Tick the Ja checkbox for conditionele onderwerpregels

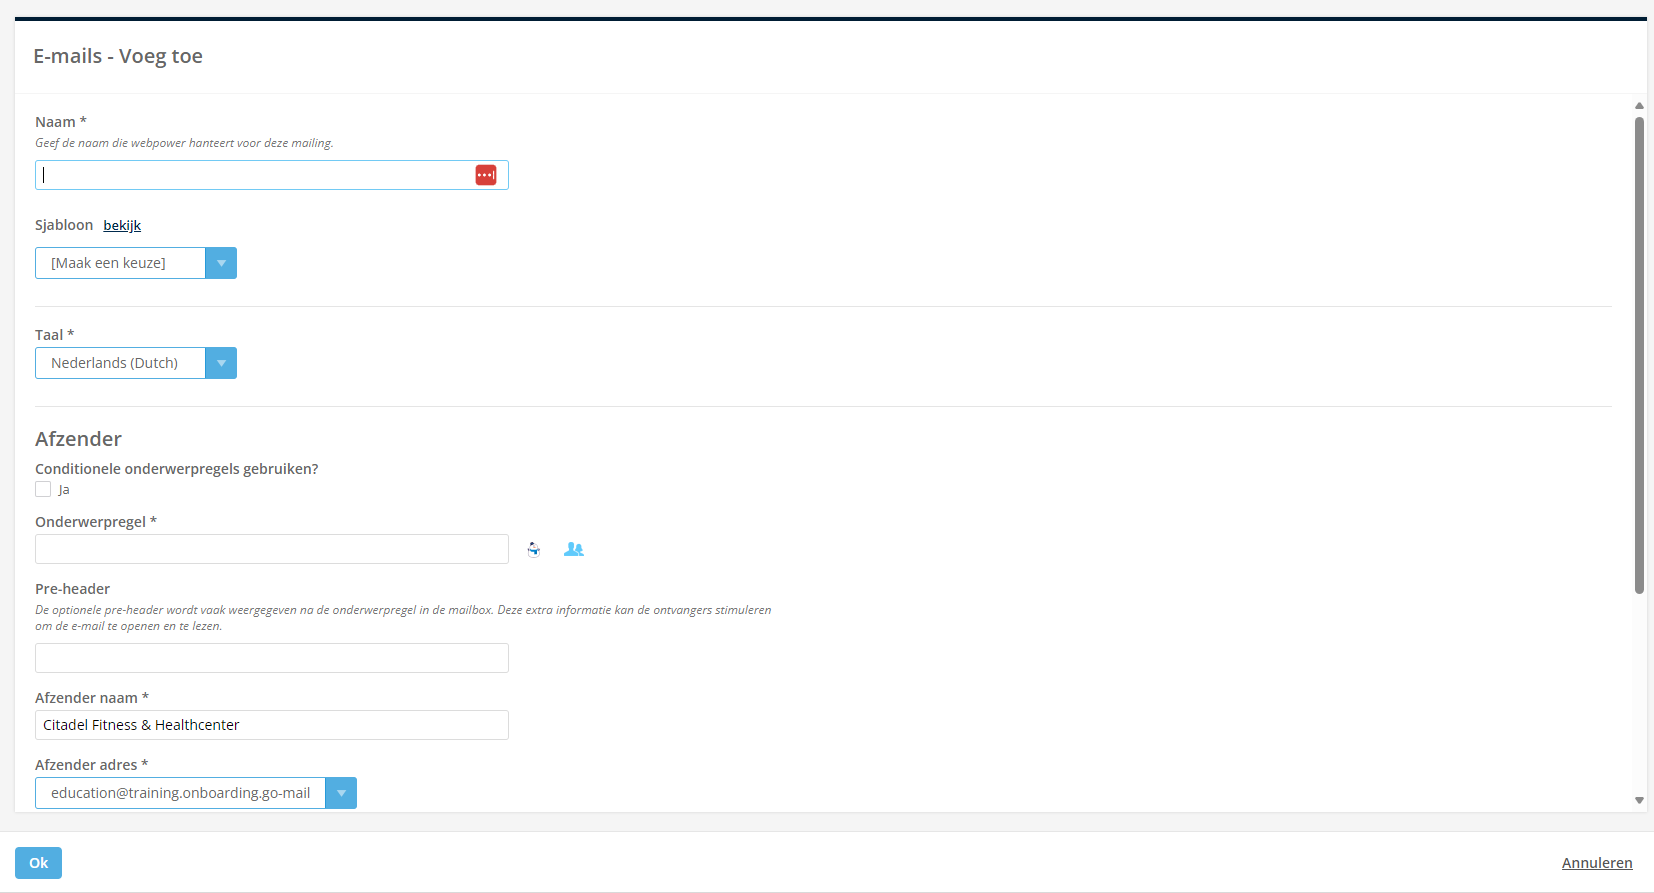click(x=43, y=489)
